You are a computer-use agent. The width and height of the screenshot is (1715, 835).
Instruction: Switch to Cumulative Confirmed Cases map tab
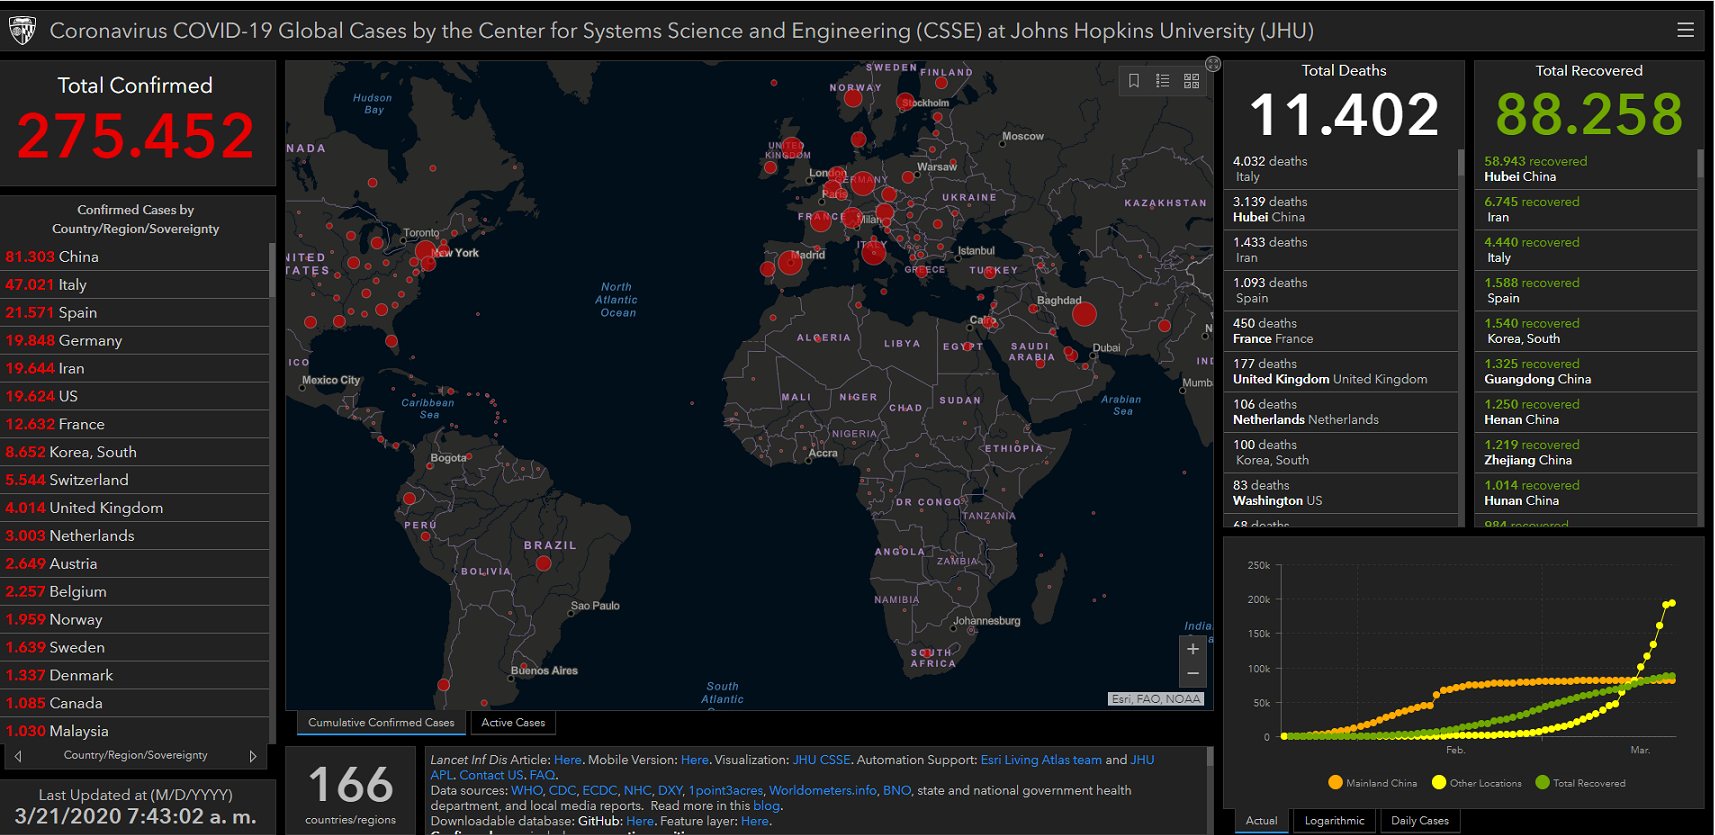click(381, 722)
